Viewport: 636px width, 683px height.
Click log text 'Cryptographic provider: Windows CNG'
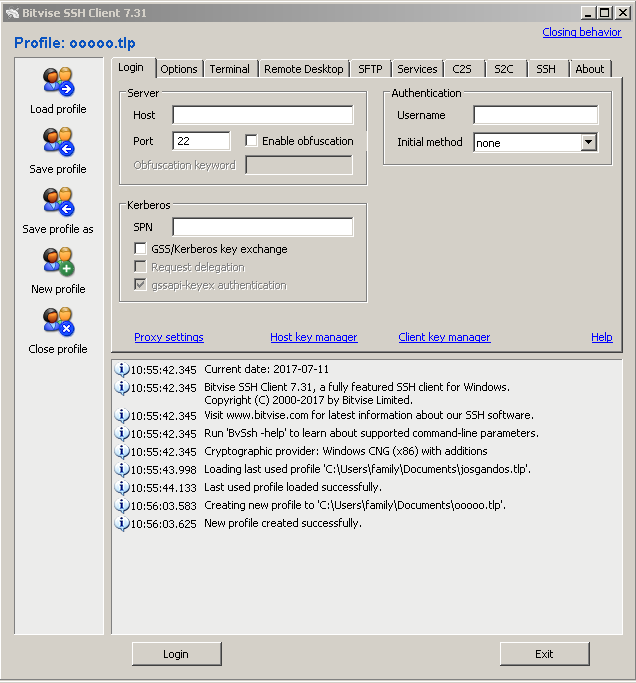[297, 451]
